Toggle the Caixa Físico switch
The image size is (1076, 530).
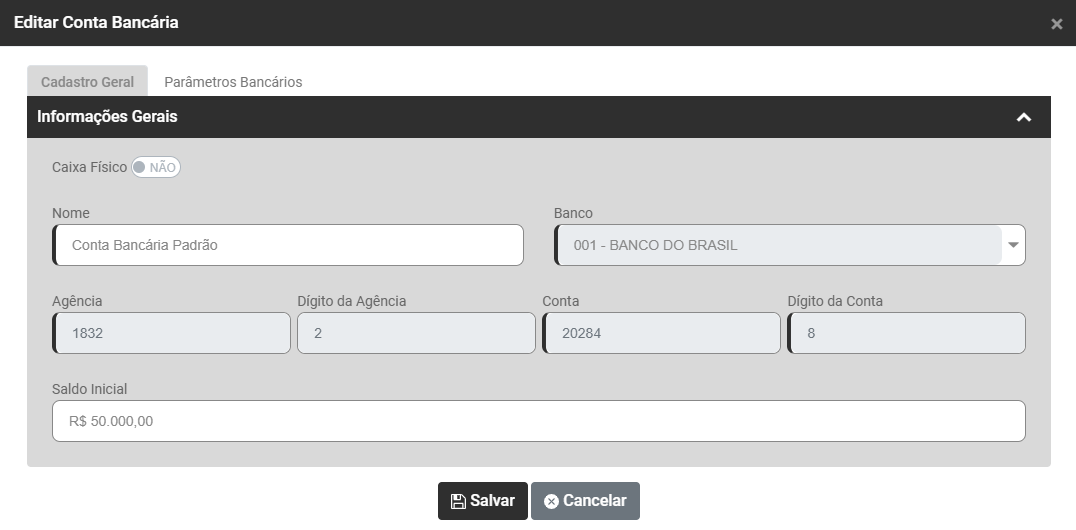coord(156,167)
